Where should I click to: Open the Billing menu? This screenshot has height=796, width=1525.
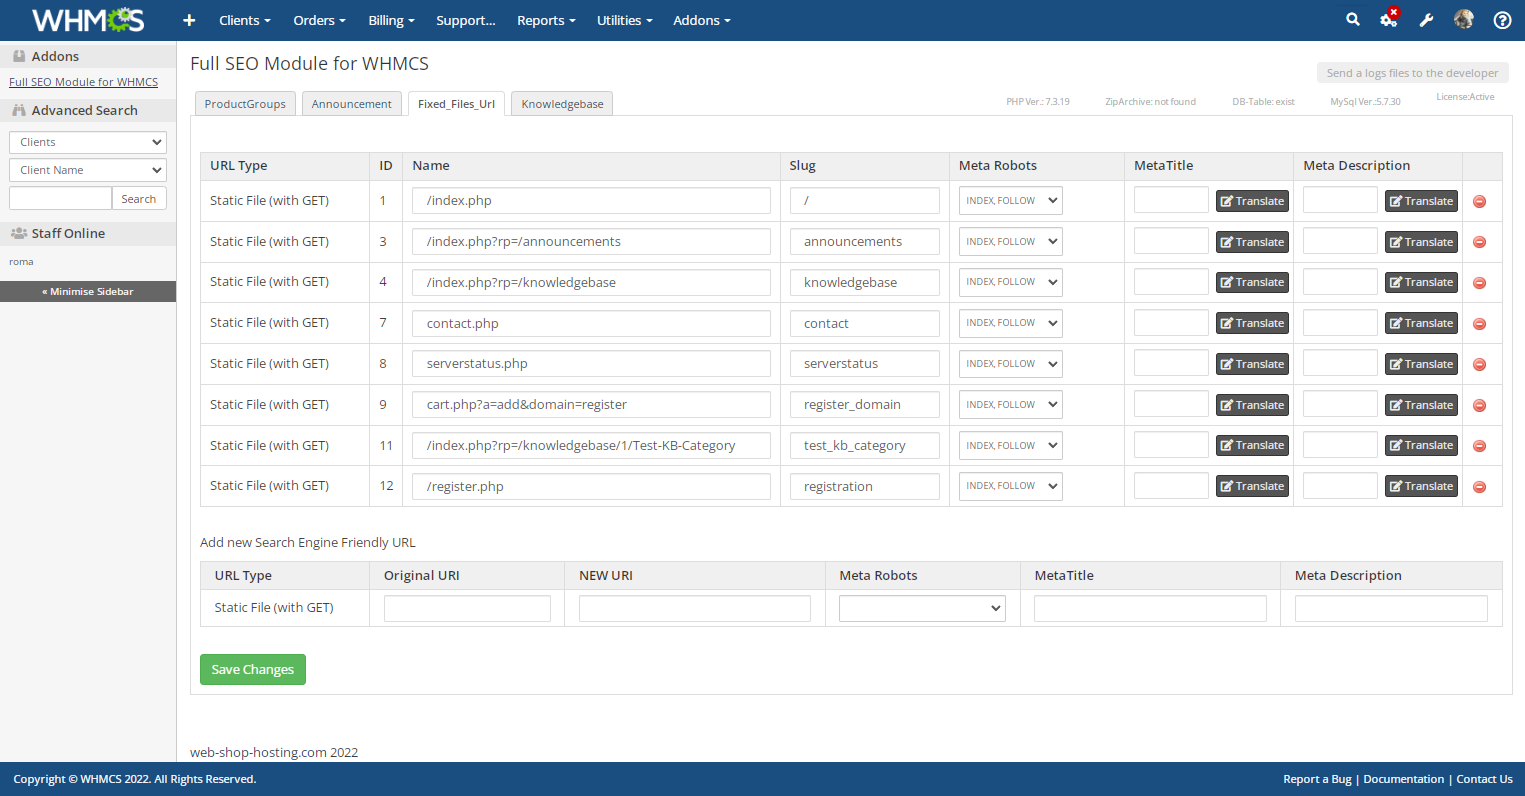tap(391, 20)
